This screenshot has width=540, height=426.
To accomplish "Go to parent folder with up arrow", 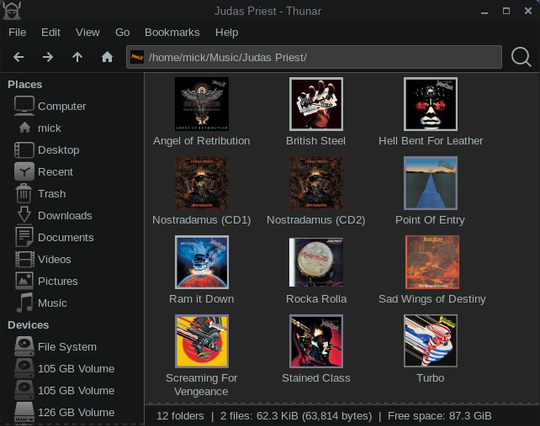I will (77, 57).
